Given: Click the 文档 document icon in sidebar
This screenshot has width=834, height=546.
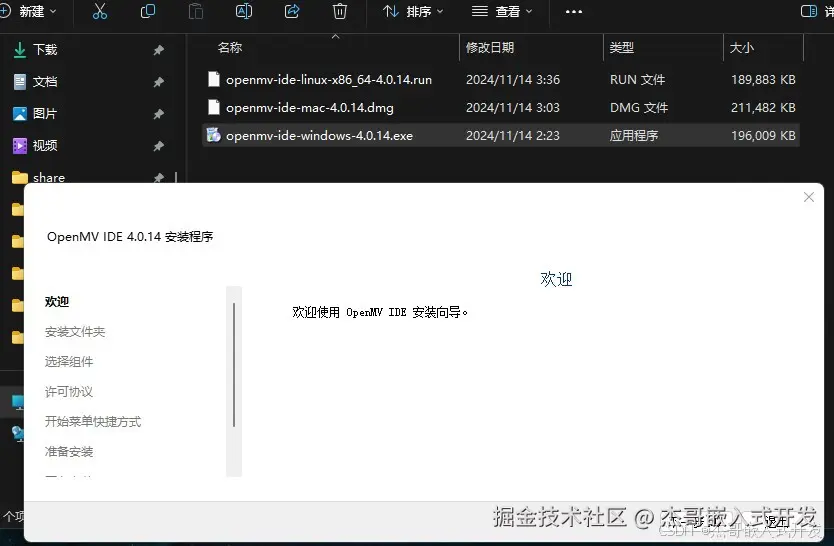Looking at the screenshot, I should pyautogui.click(x=20, y=81).
